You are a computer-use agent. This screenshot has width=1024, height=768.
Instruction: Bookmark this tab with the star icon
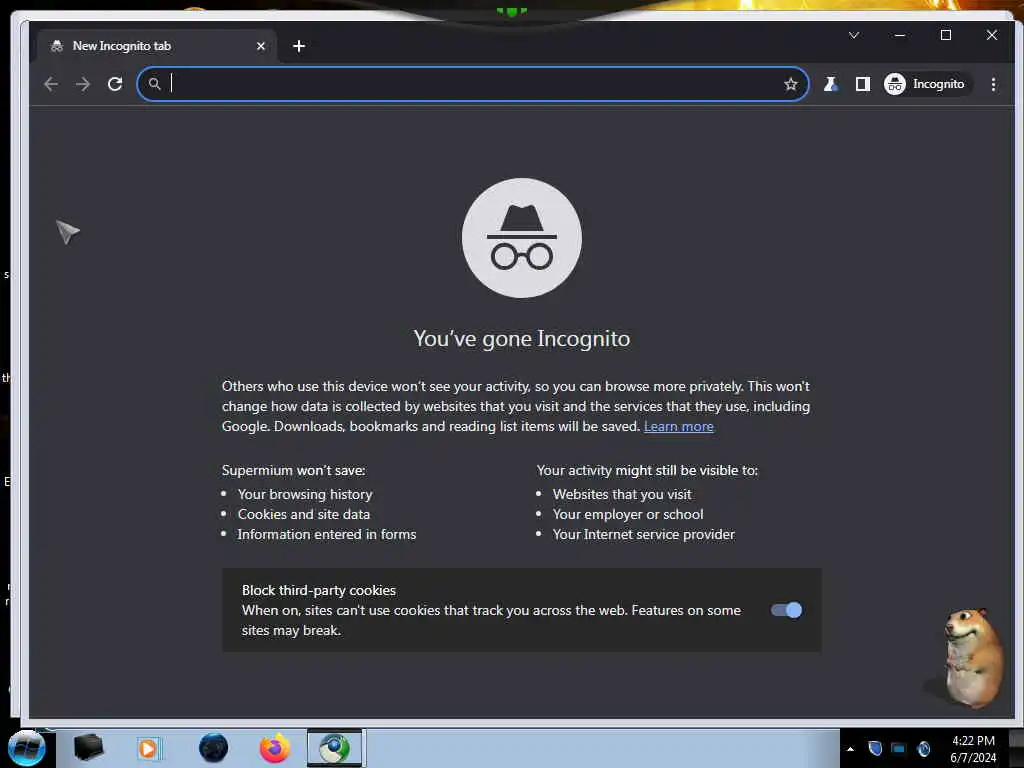pos(790,84)
